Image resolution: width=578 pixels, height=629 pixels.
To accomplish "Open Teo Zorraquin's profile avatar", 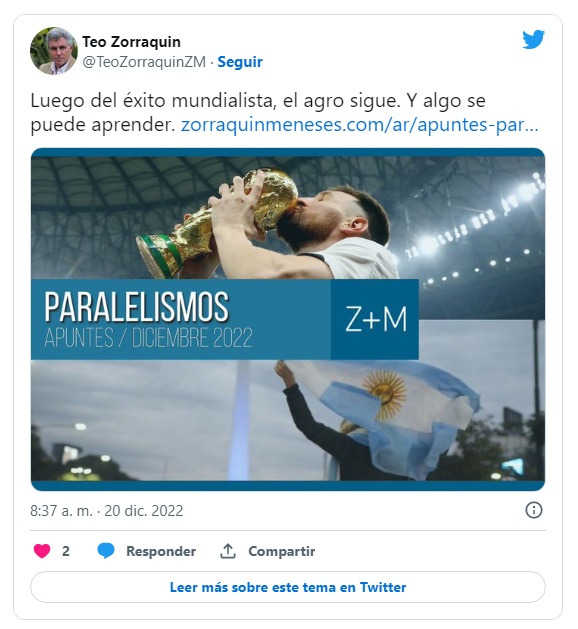I will pyautogui.click(x=54, y=51).
